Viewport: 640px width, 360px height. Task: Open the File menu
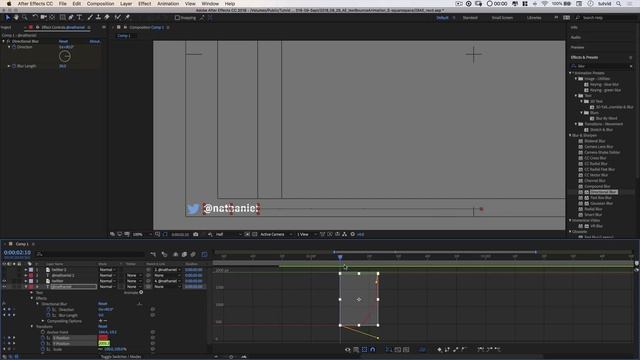point(62,4)
